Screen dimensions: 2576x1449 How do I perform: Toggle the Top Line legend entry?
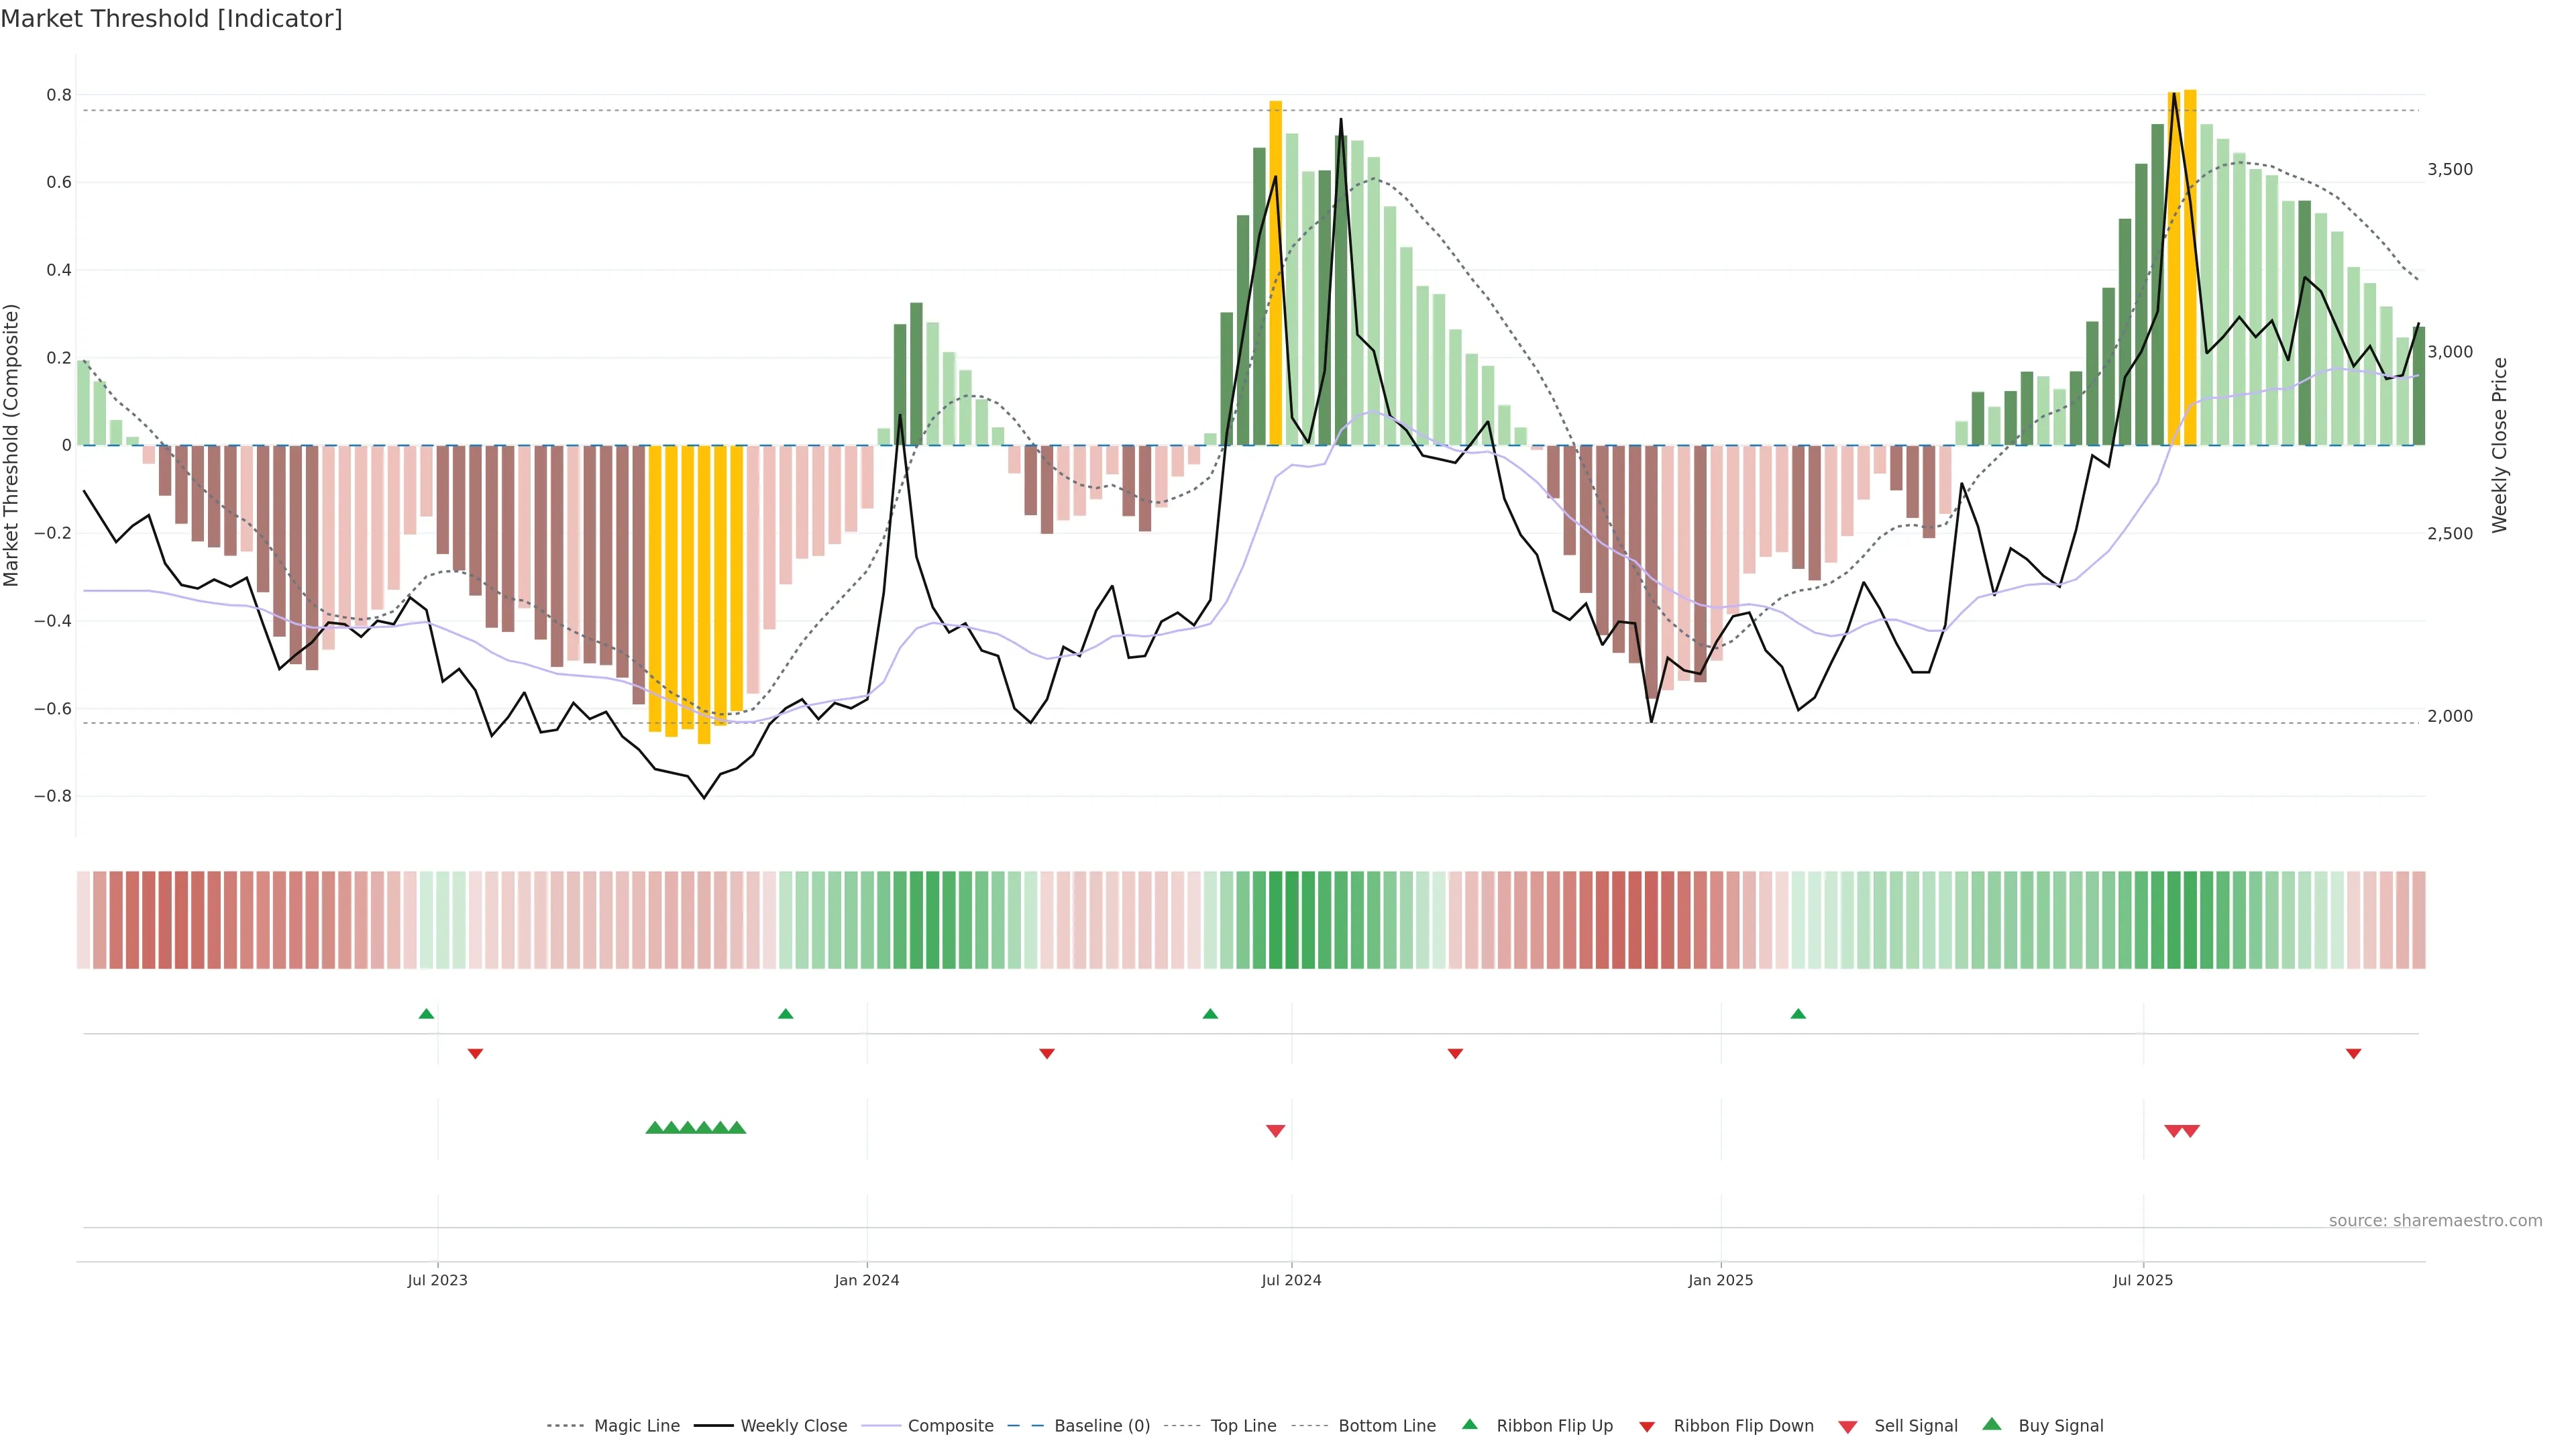[1243, 1426]
